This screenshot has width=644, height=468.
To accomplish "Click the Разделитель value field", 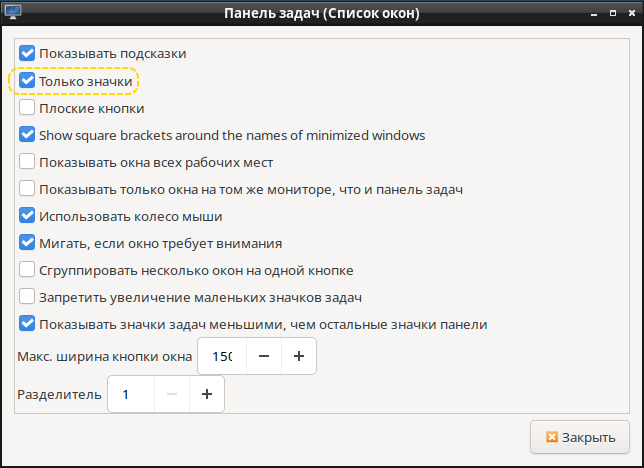I will click(x=128, y=394).
